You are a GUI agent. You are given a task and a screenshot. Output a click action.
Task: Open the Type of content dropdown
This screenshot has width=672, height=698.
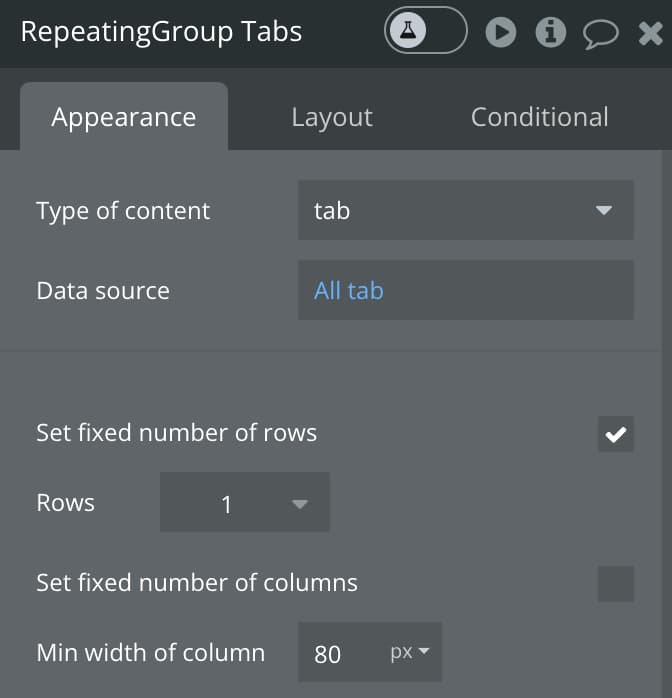point(466,210)
